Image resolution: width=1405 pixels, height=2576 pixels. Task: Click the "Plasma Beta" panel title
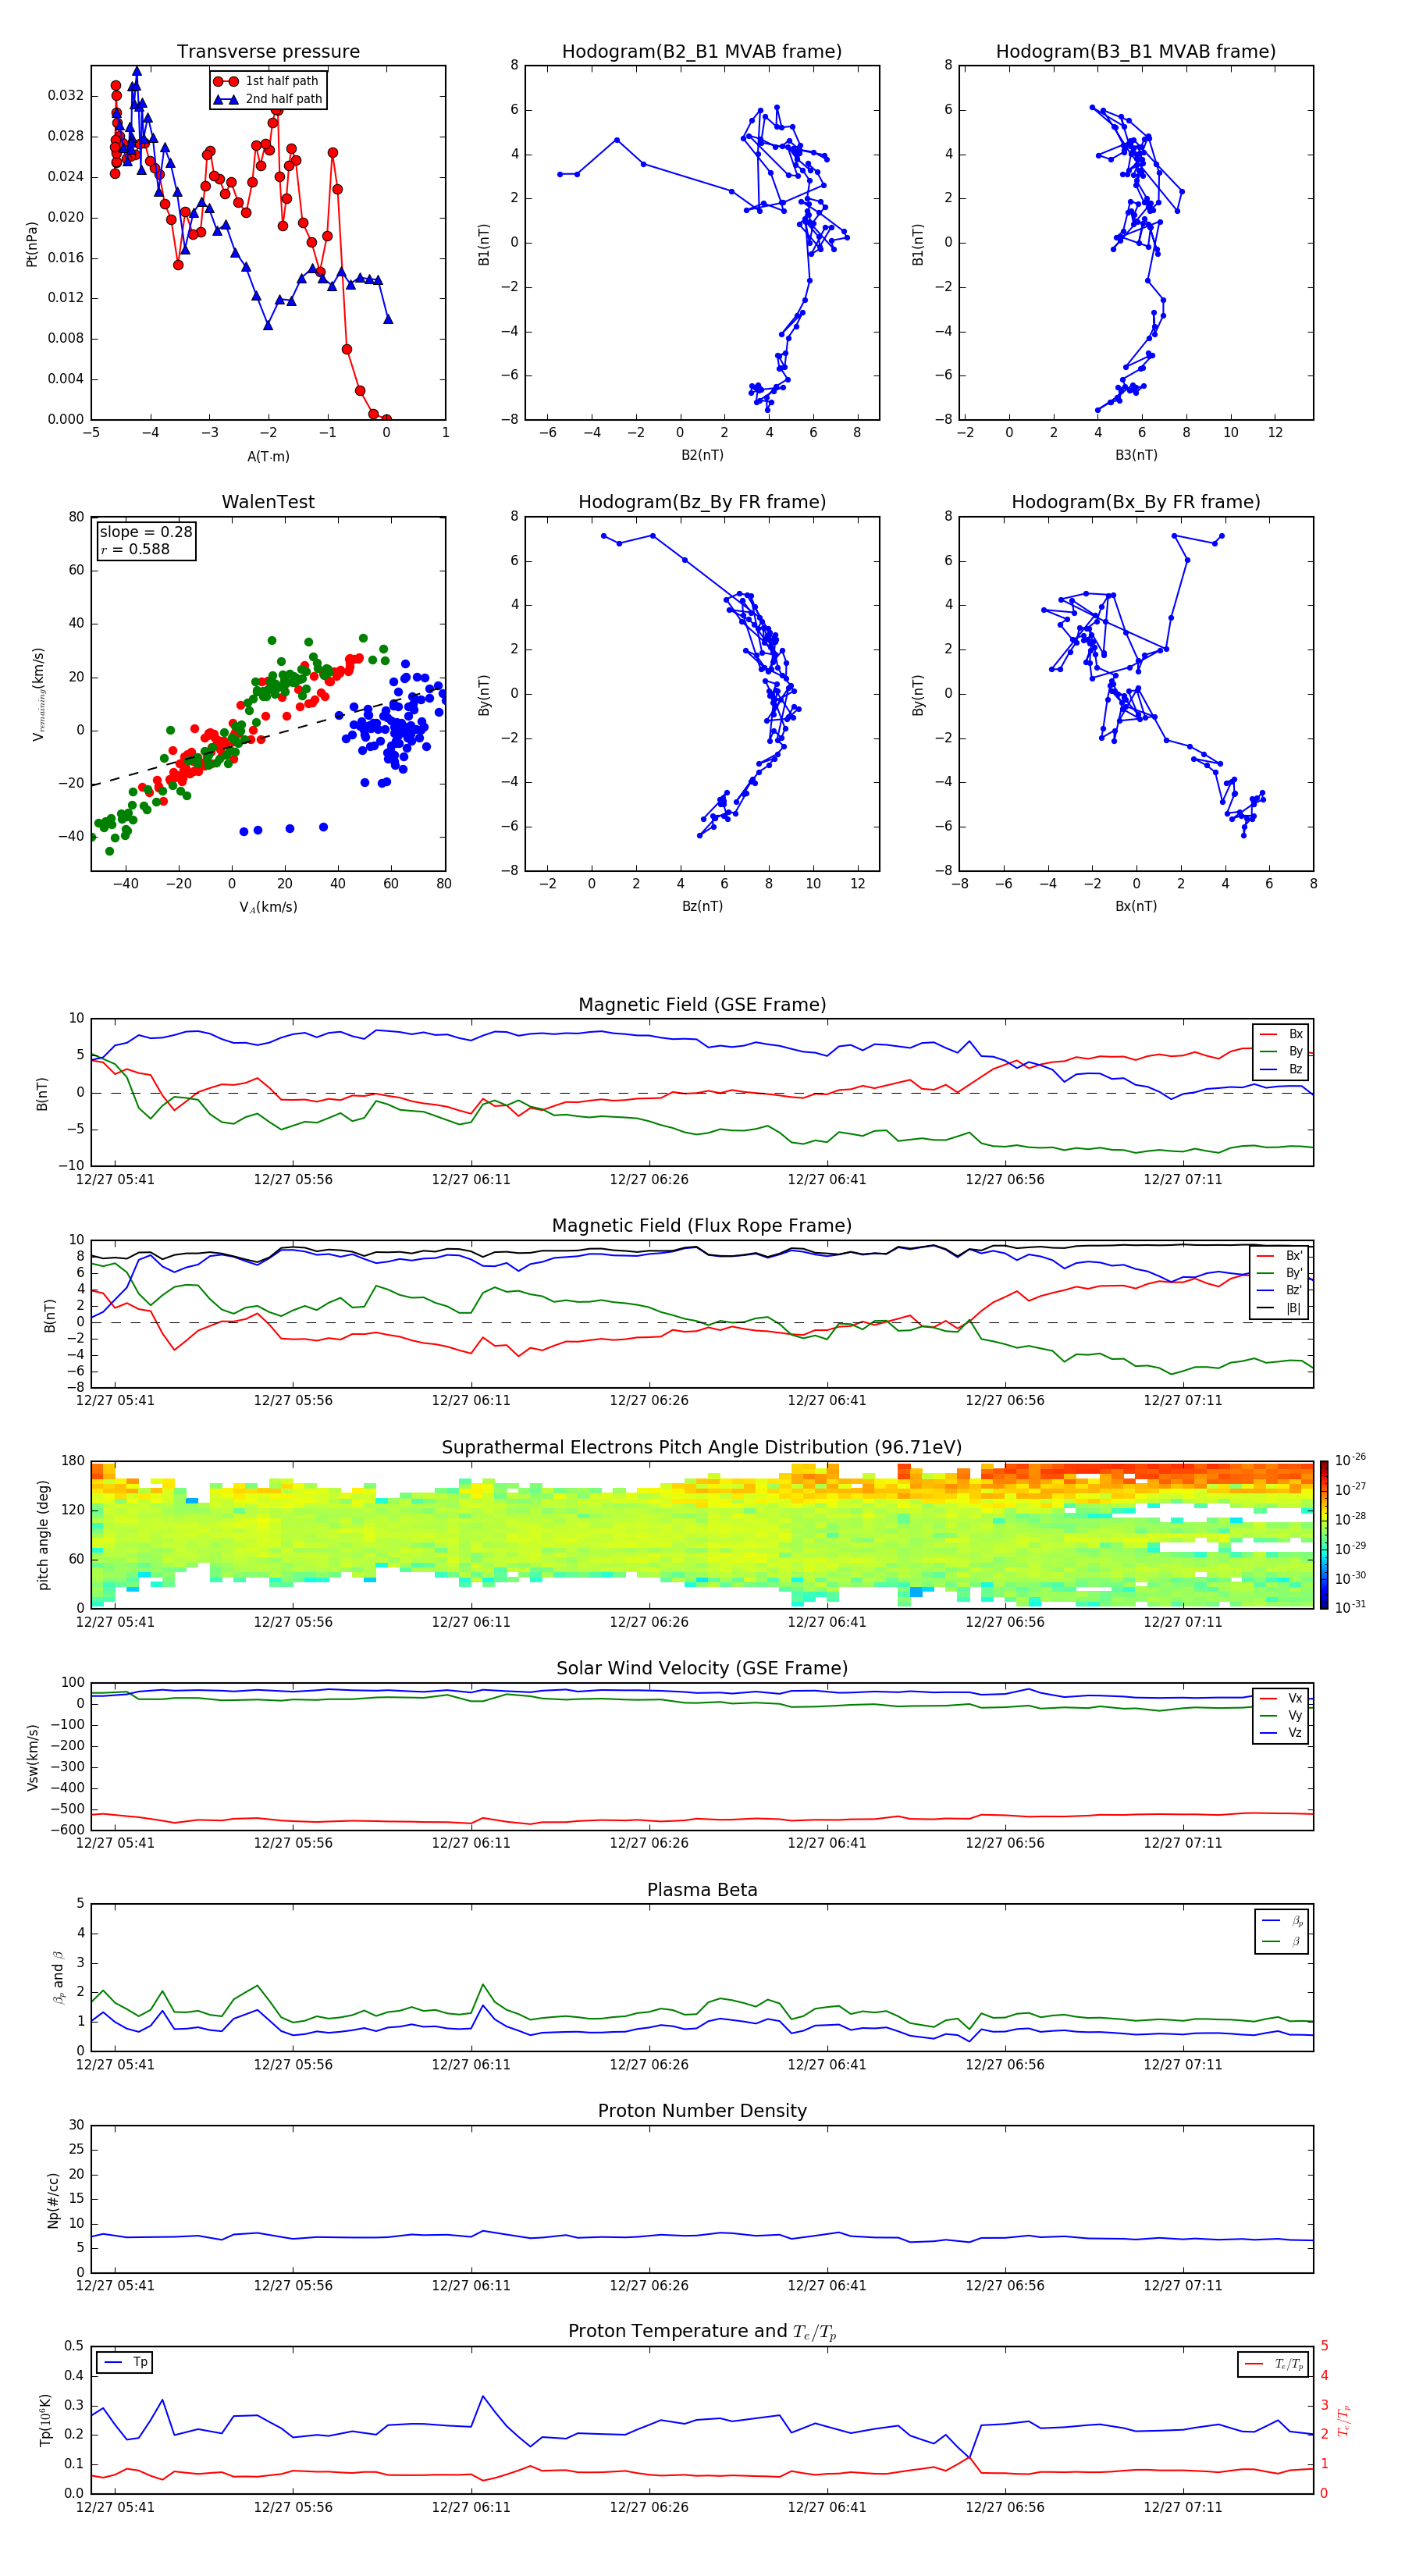click(x=702, y=1891)
